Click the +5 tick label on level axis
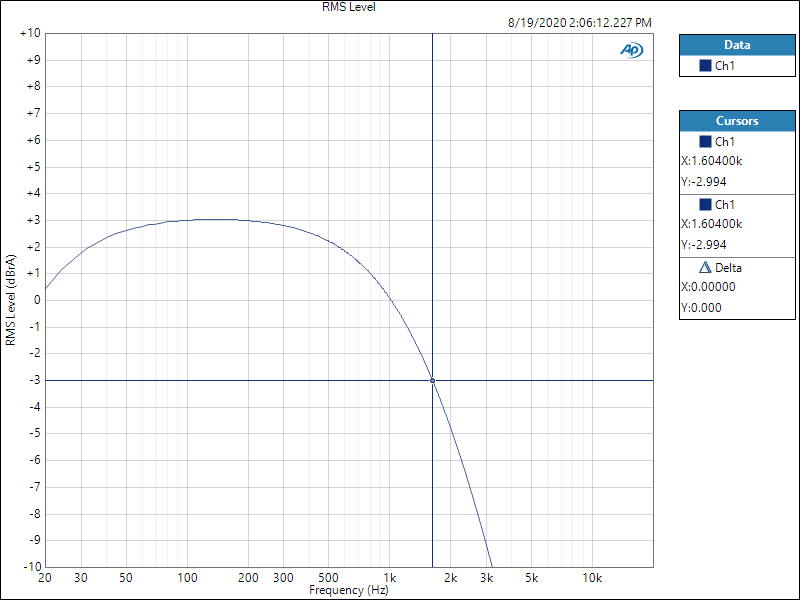Screen dimensions: 800x600 point(33,167)
